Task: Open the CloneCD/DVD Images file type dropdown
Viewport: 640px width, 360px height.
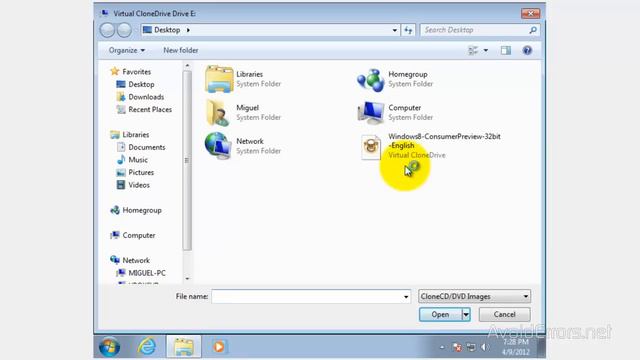Action: (474, 296)
